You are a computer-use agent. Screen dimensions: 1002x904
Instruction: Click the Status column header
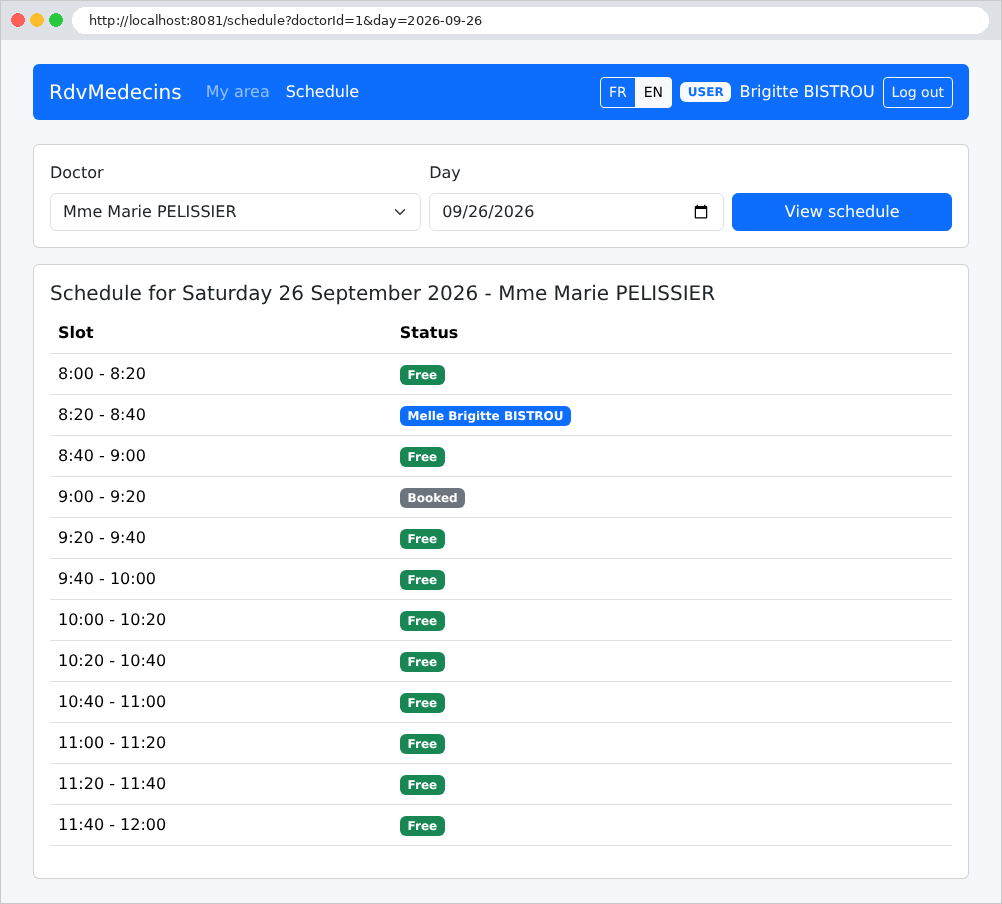coord(429,333)
